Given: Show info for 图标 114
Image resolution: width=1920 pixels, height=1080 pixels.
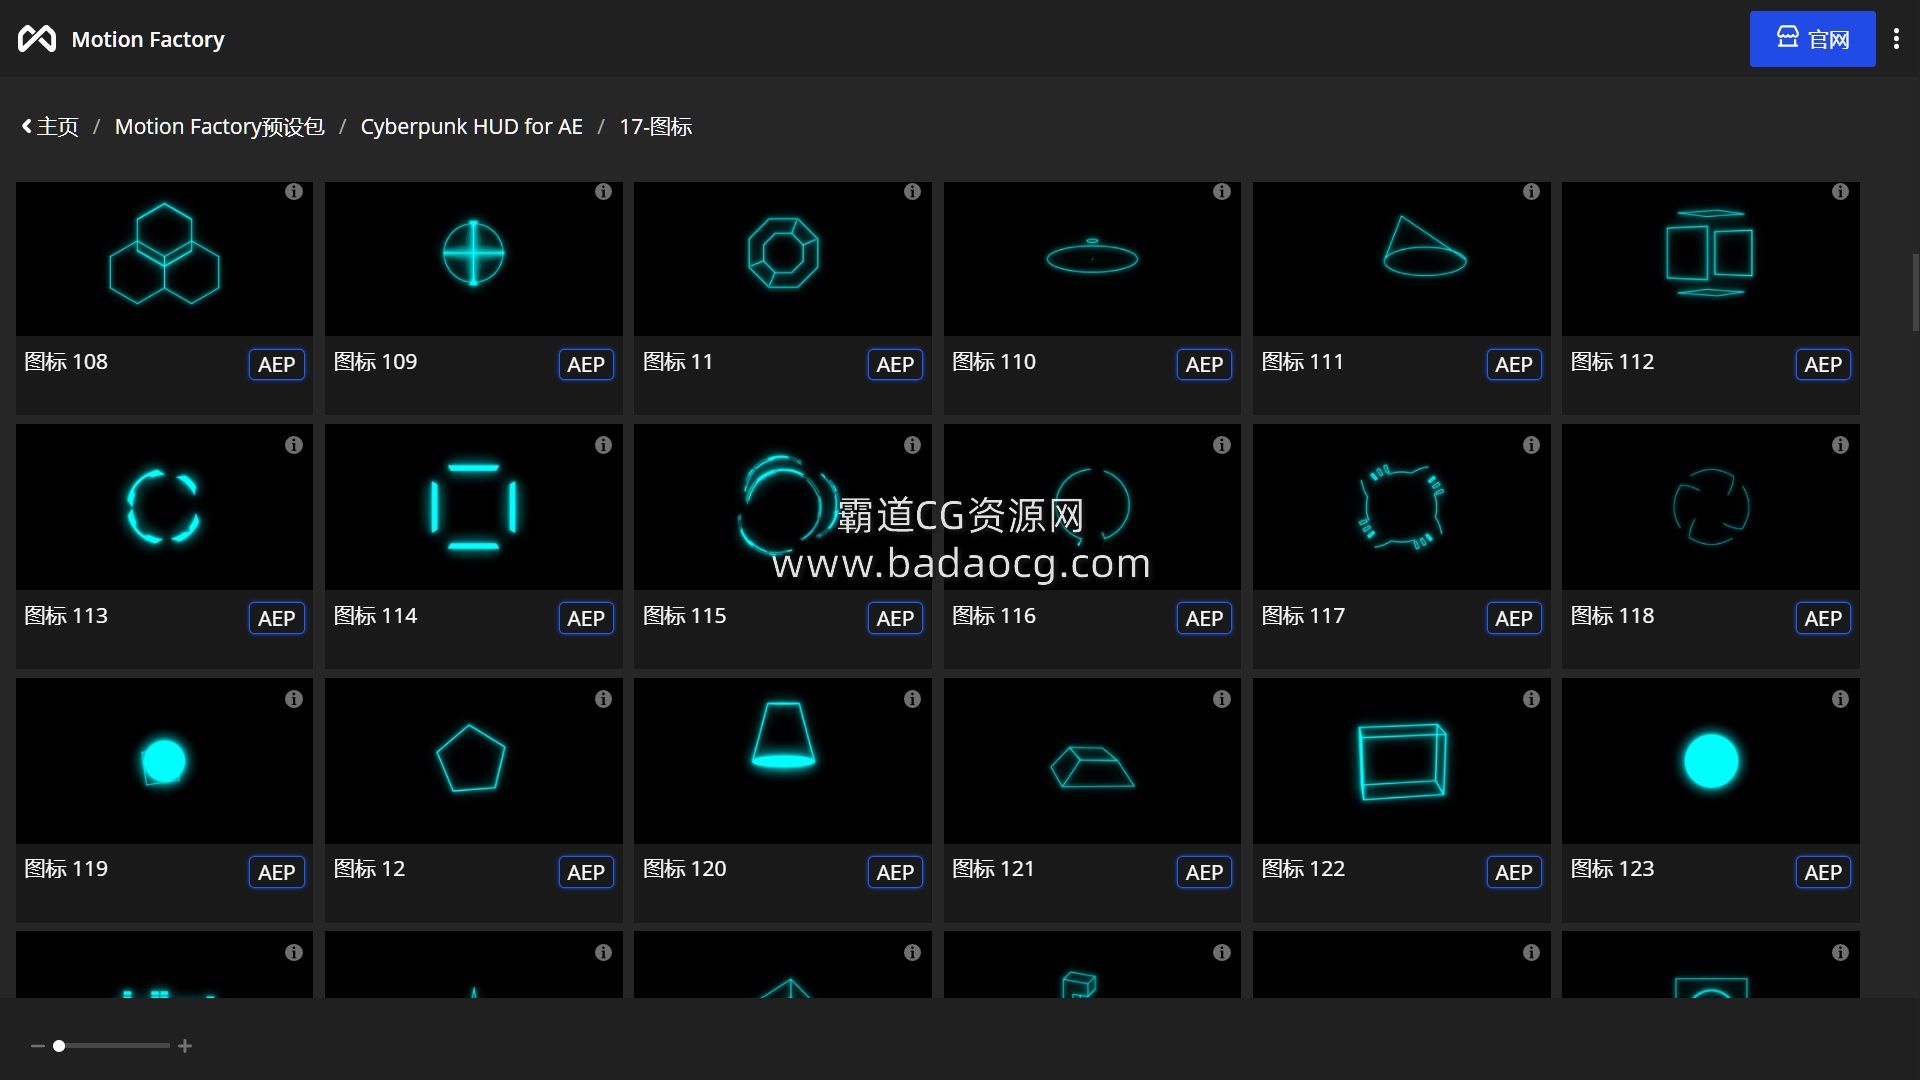Looking at the screenshot, I should [603, 445].
